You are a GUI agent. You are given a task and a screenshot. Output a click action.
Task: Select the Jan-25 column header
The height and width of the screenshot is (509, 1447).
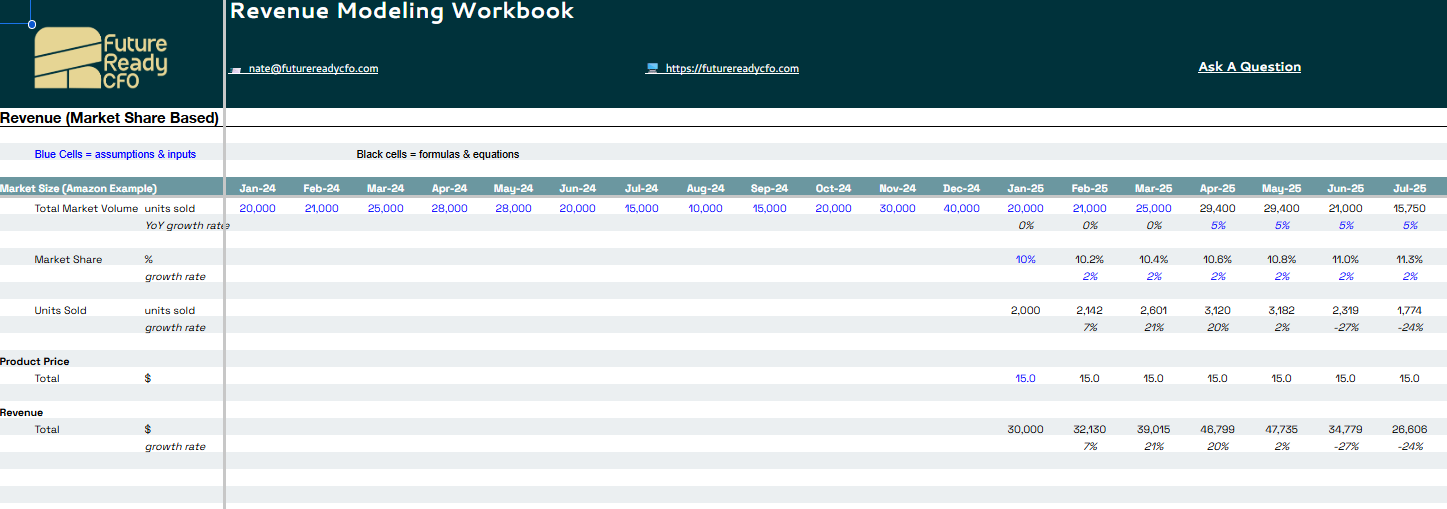pos(1026,188)
